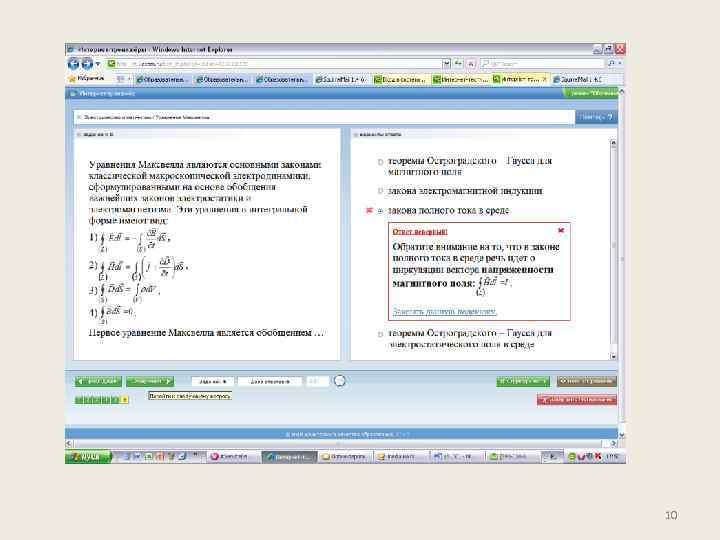Open the quick tabs list button
Image resolution: width=720 pixels, height=540 pixels.
click(x=120, y=79)
